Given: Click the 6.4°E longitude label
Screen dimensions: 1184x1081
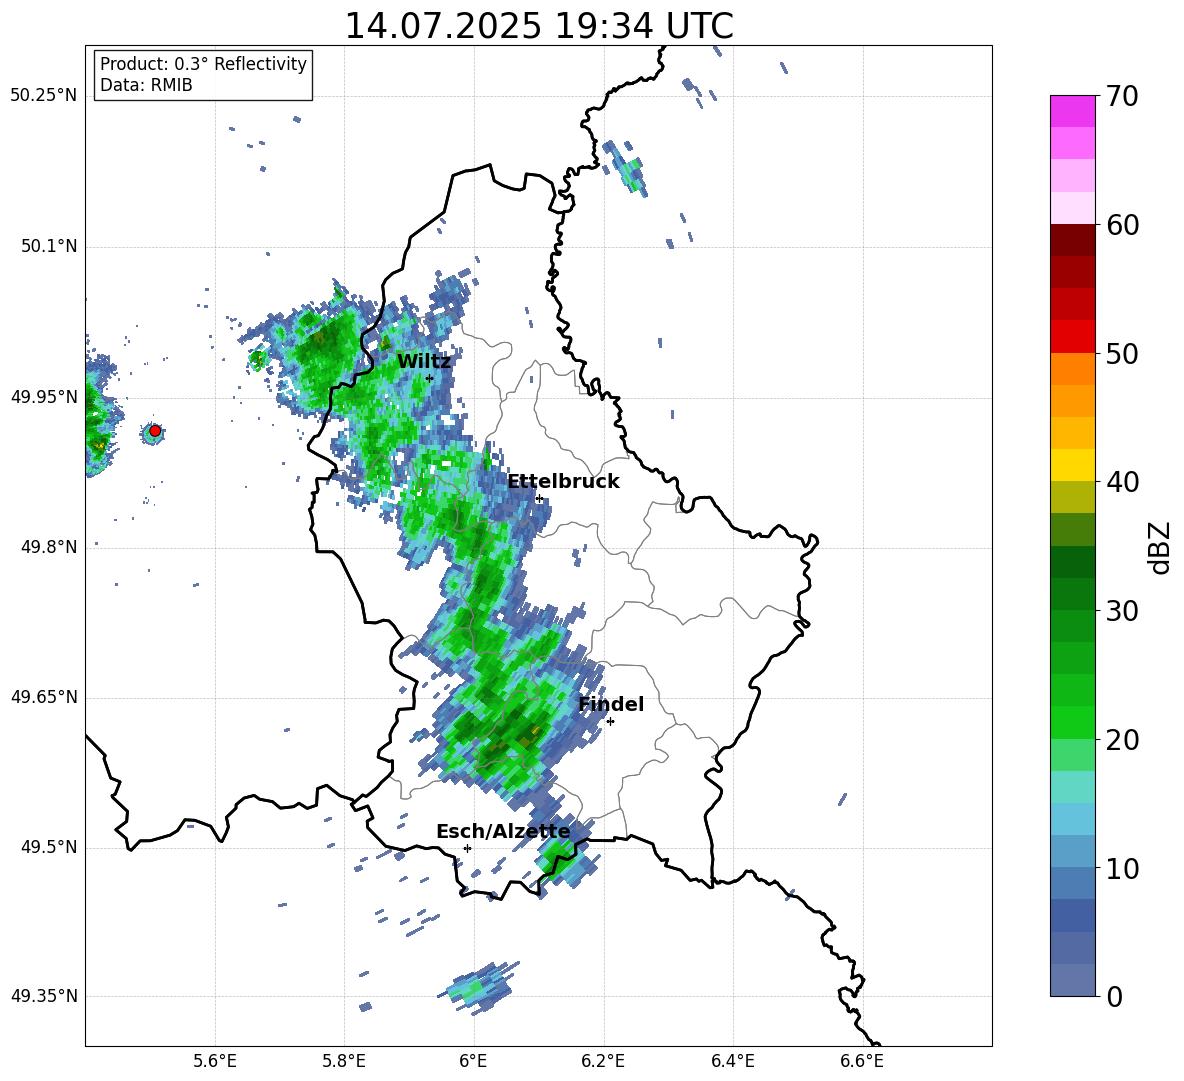Looking at the screenshot, I should point(732,1062).
